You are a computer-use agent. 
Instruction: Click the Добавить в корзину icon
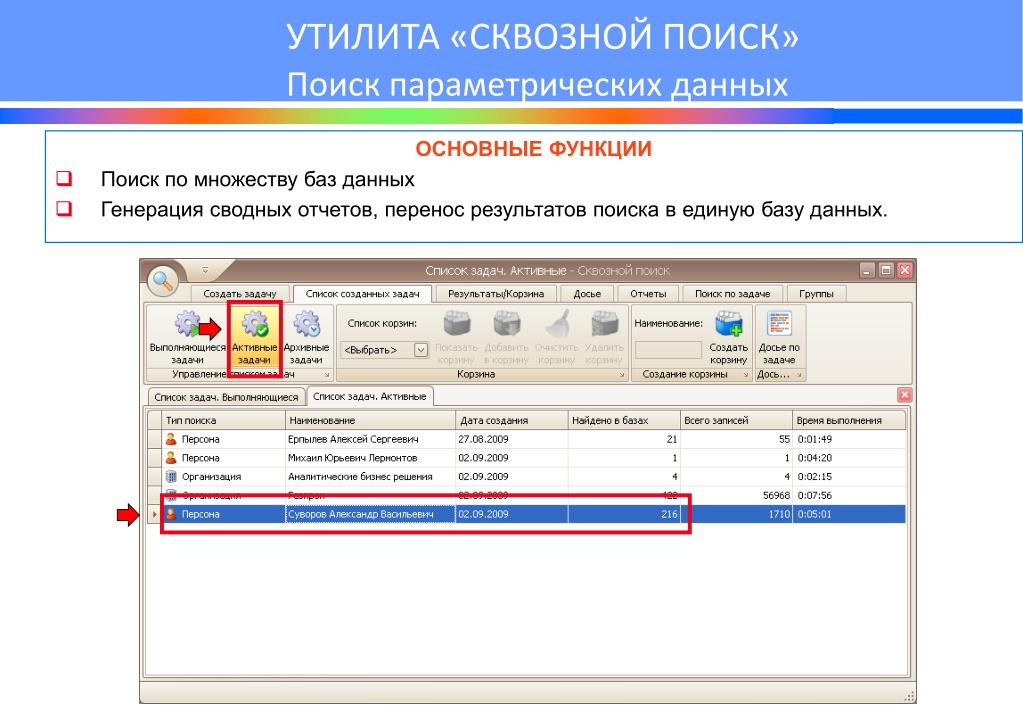pos(507,324)
